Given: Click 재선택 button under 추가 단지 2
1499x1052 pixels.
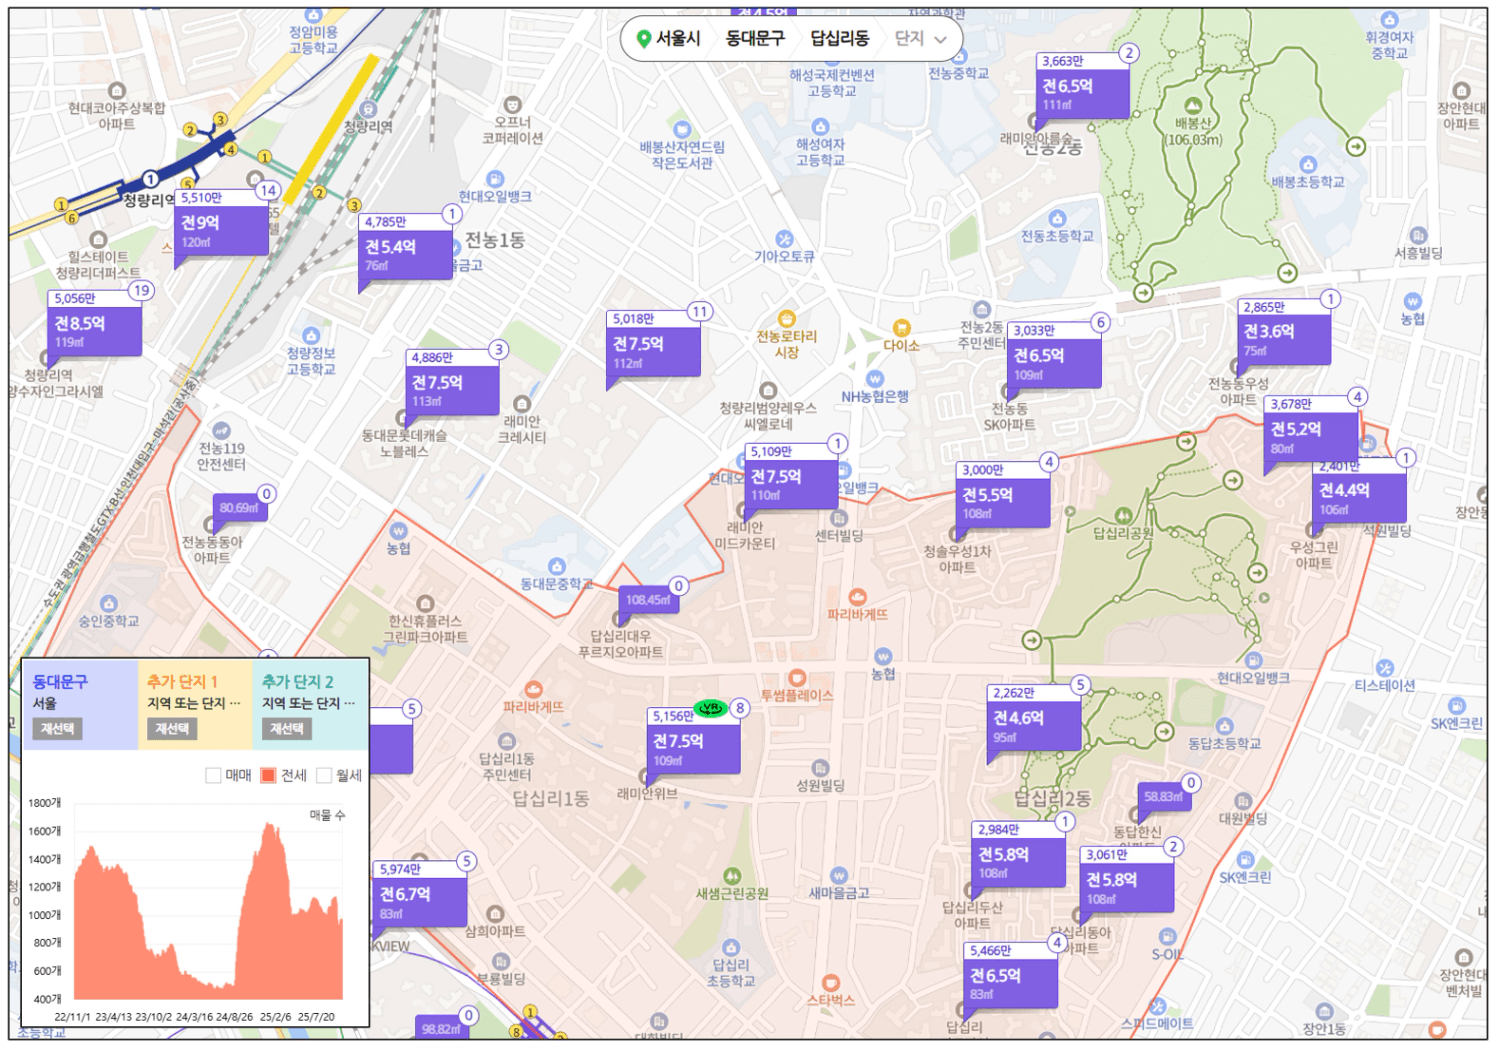Looking at the screenshot, I should pyautogui.click(x=287, y=729).
